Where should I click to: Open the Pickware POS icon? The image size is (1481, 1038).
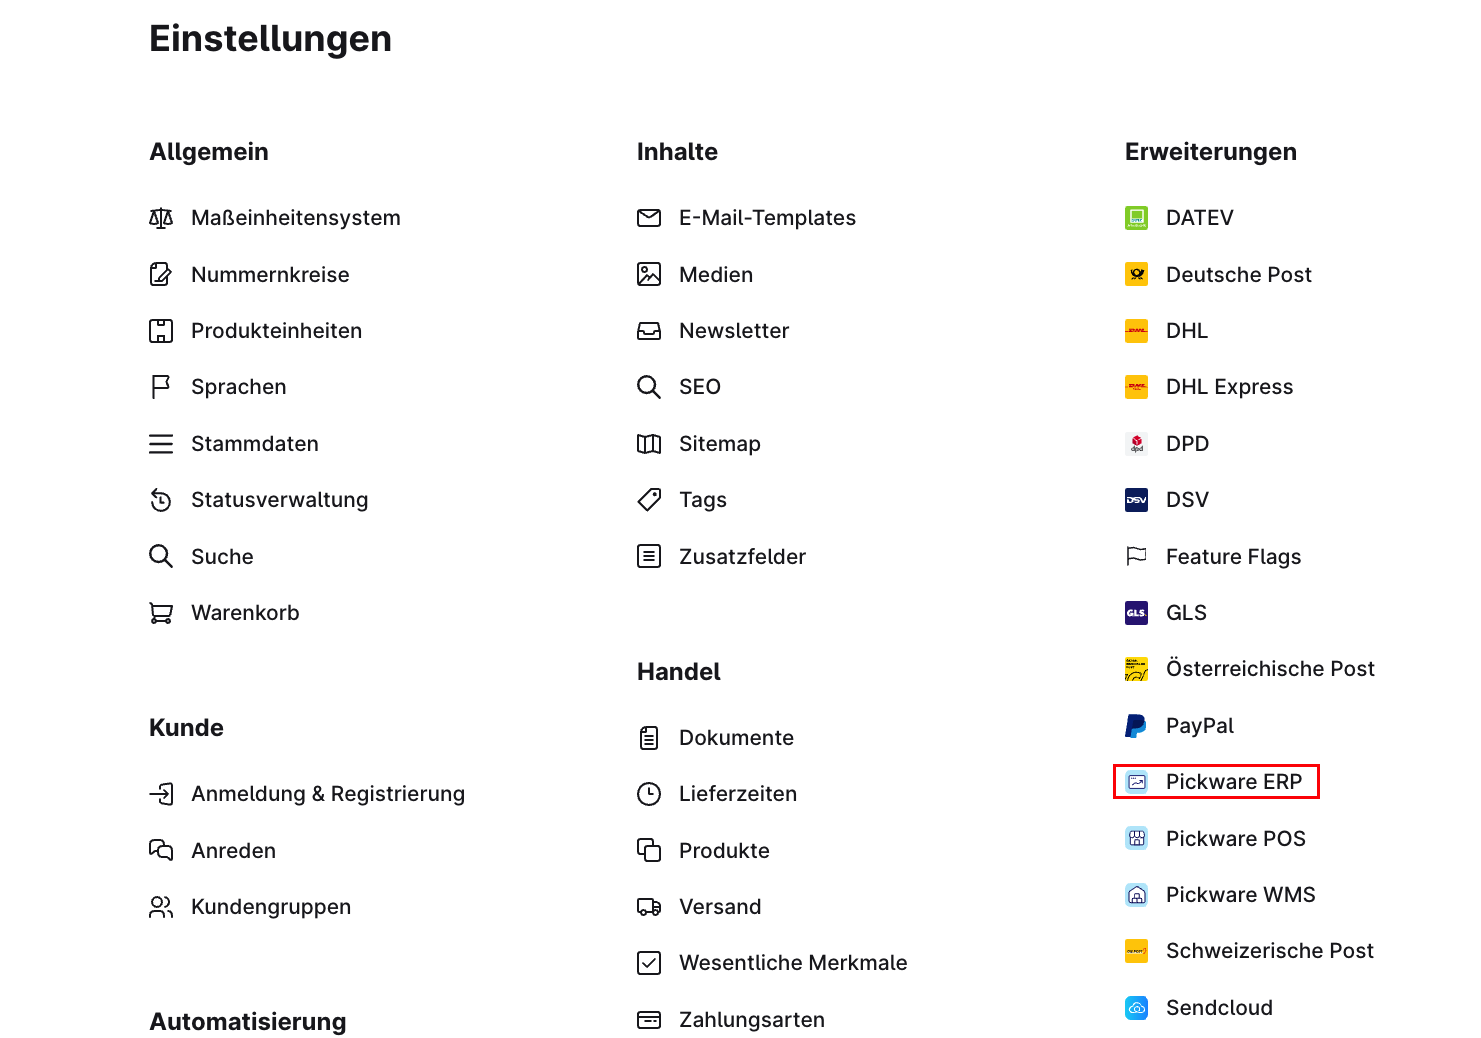click(x=1136, y=839)
